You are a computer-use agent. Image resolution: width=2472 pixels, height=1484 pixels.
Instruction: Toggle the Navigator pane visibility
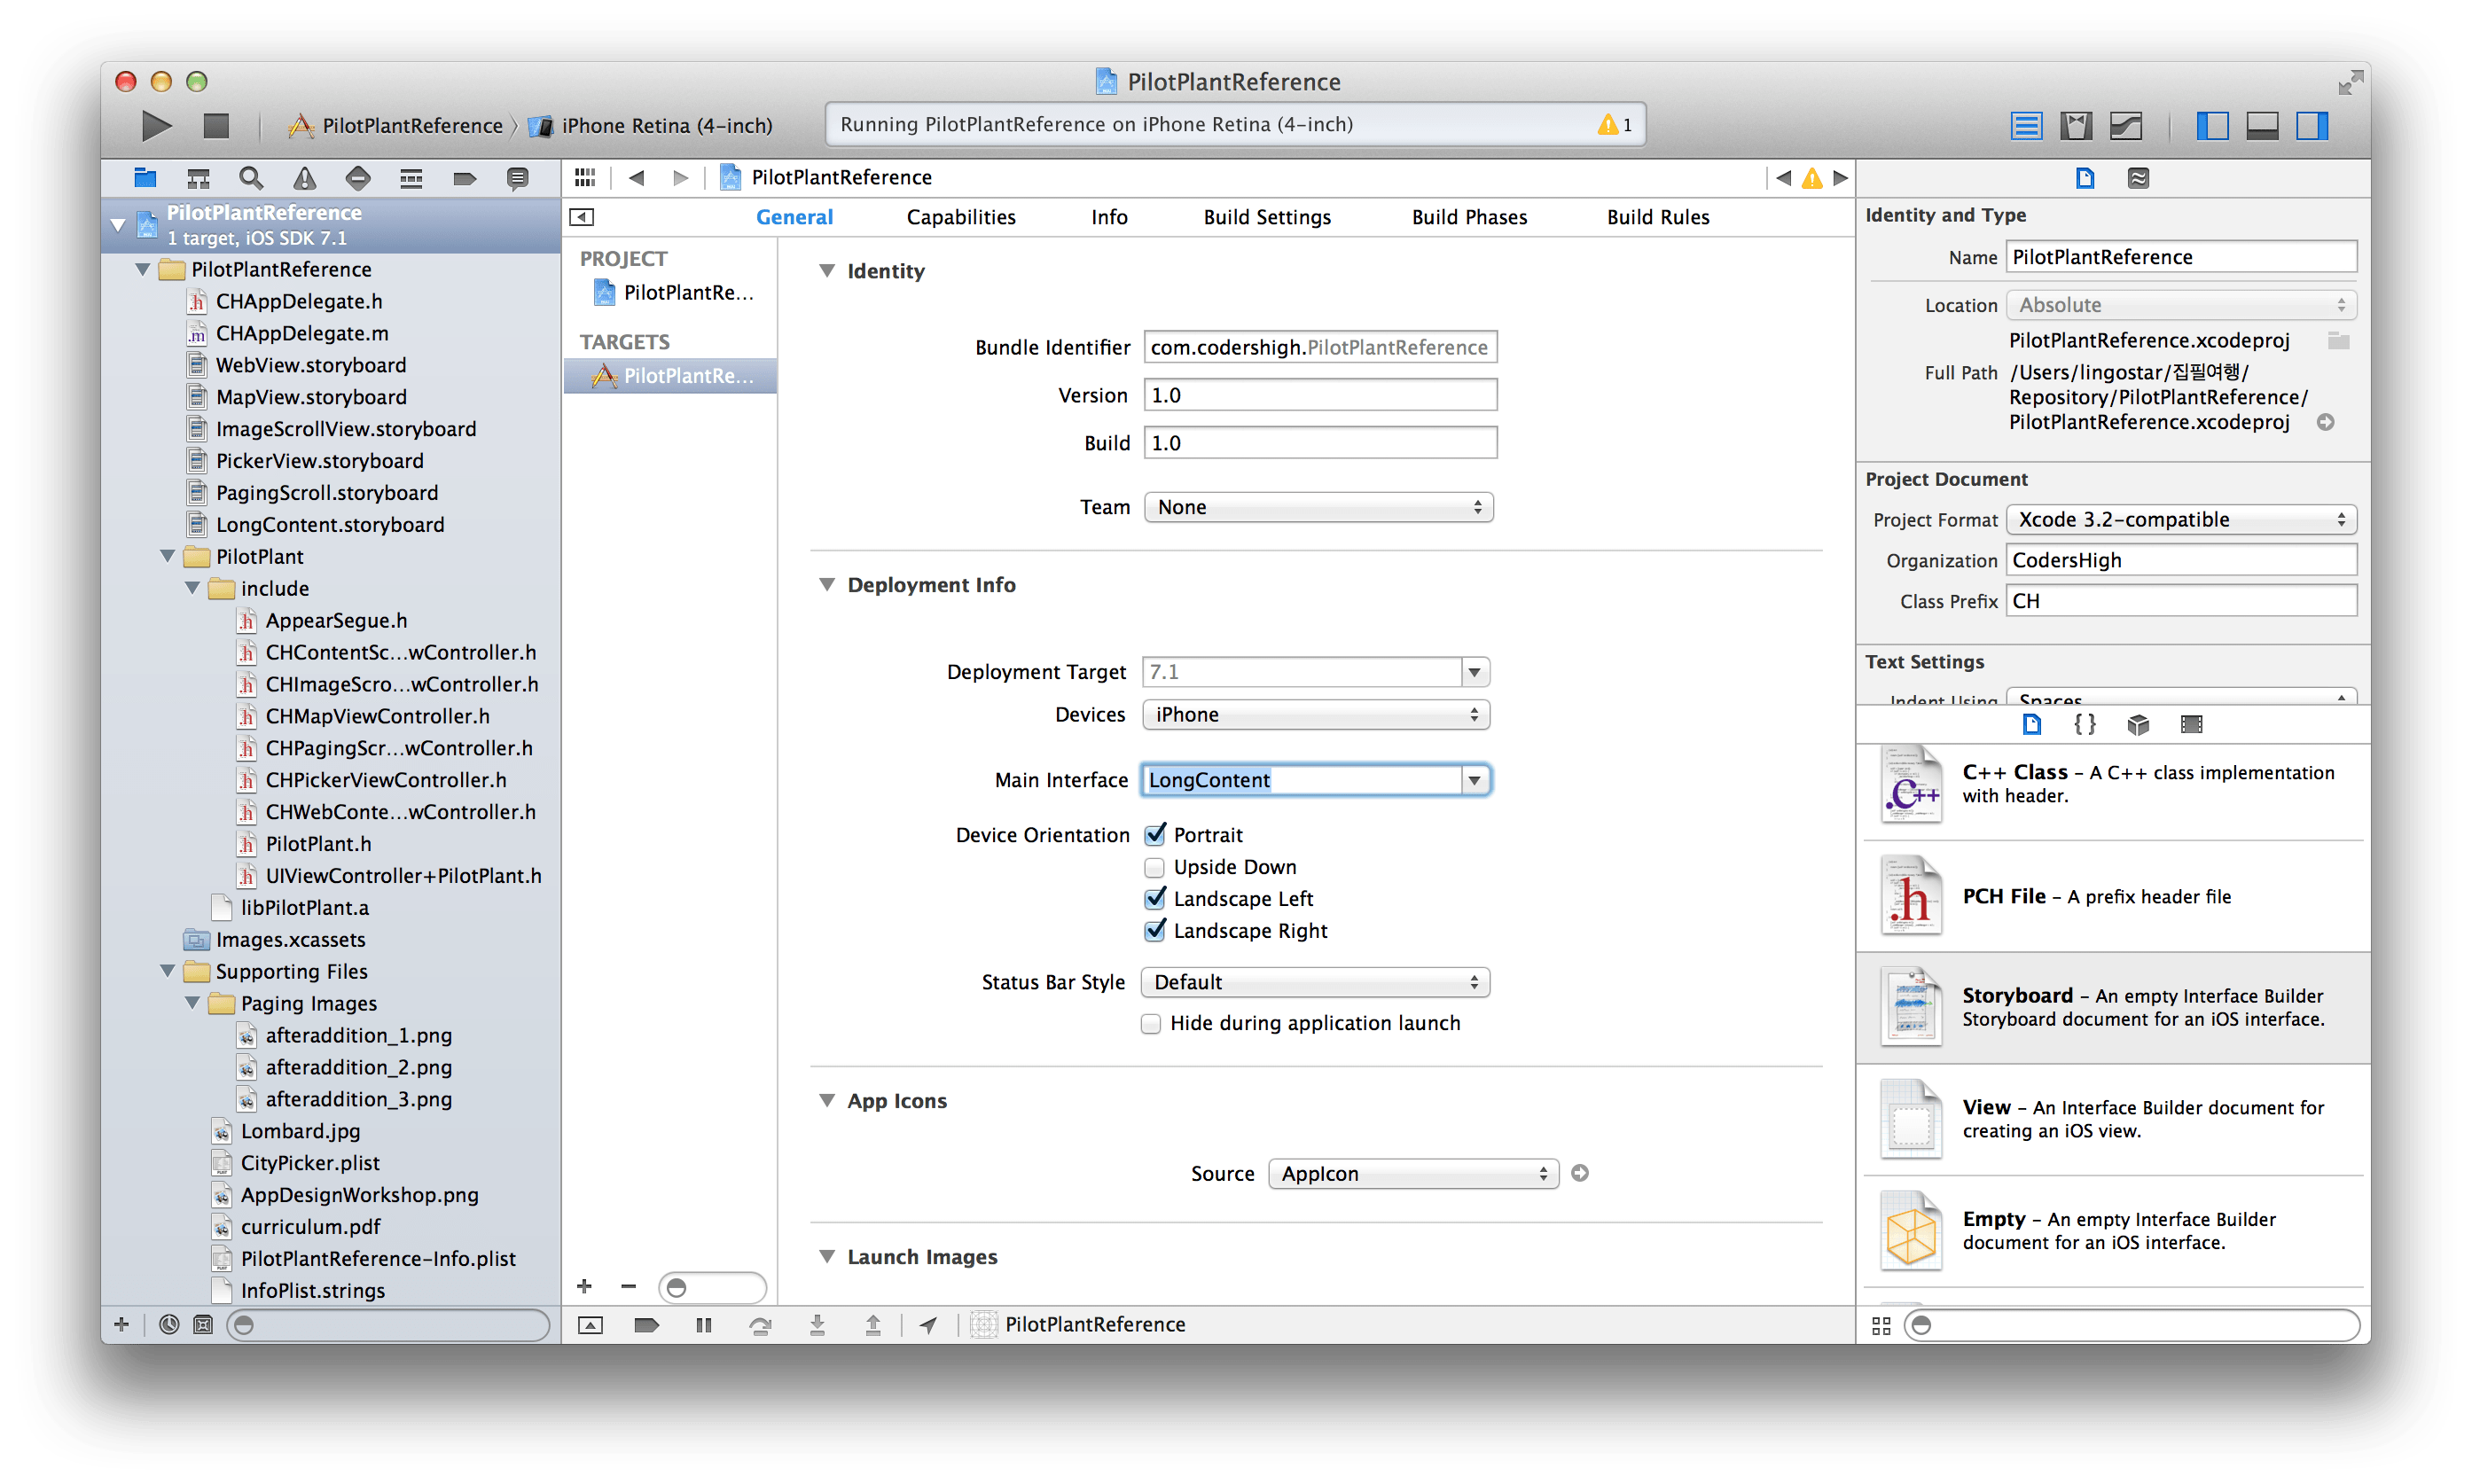point(2212,125)
